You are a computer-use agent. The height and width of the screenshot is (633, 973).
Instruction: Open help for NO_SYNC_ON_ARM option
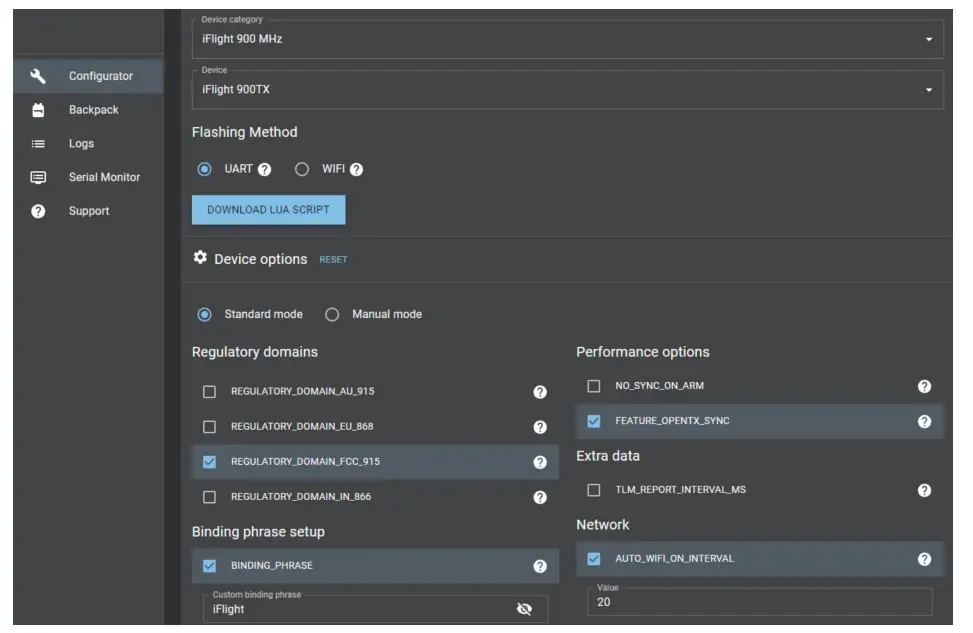pos(924,386)
